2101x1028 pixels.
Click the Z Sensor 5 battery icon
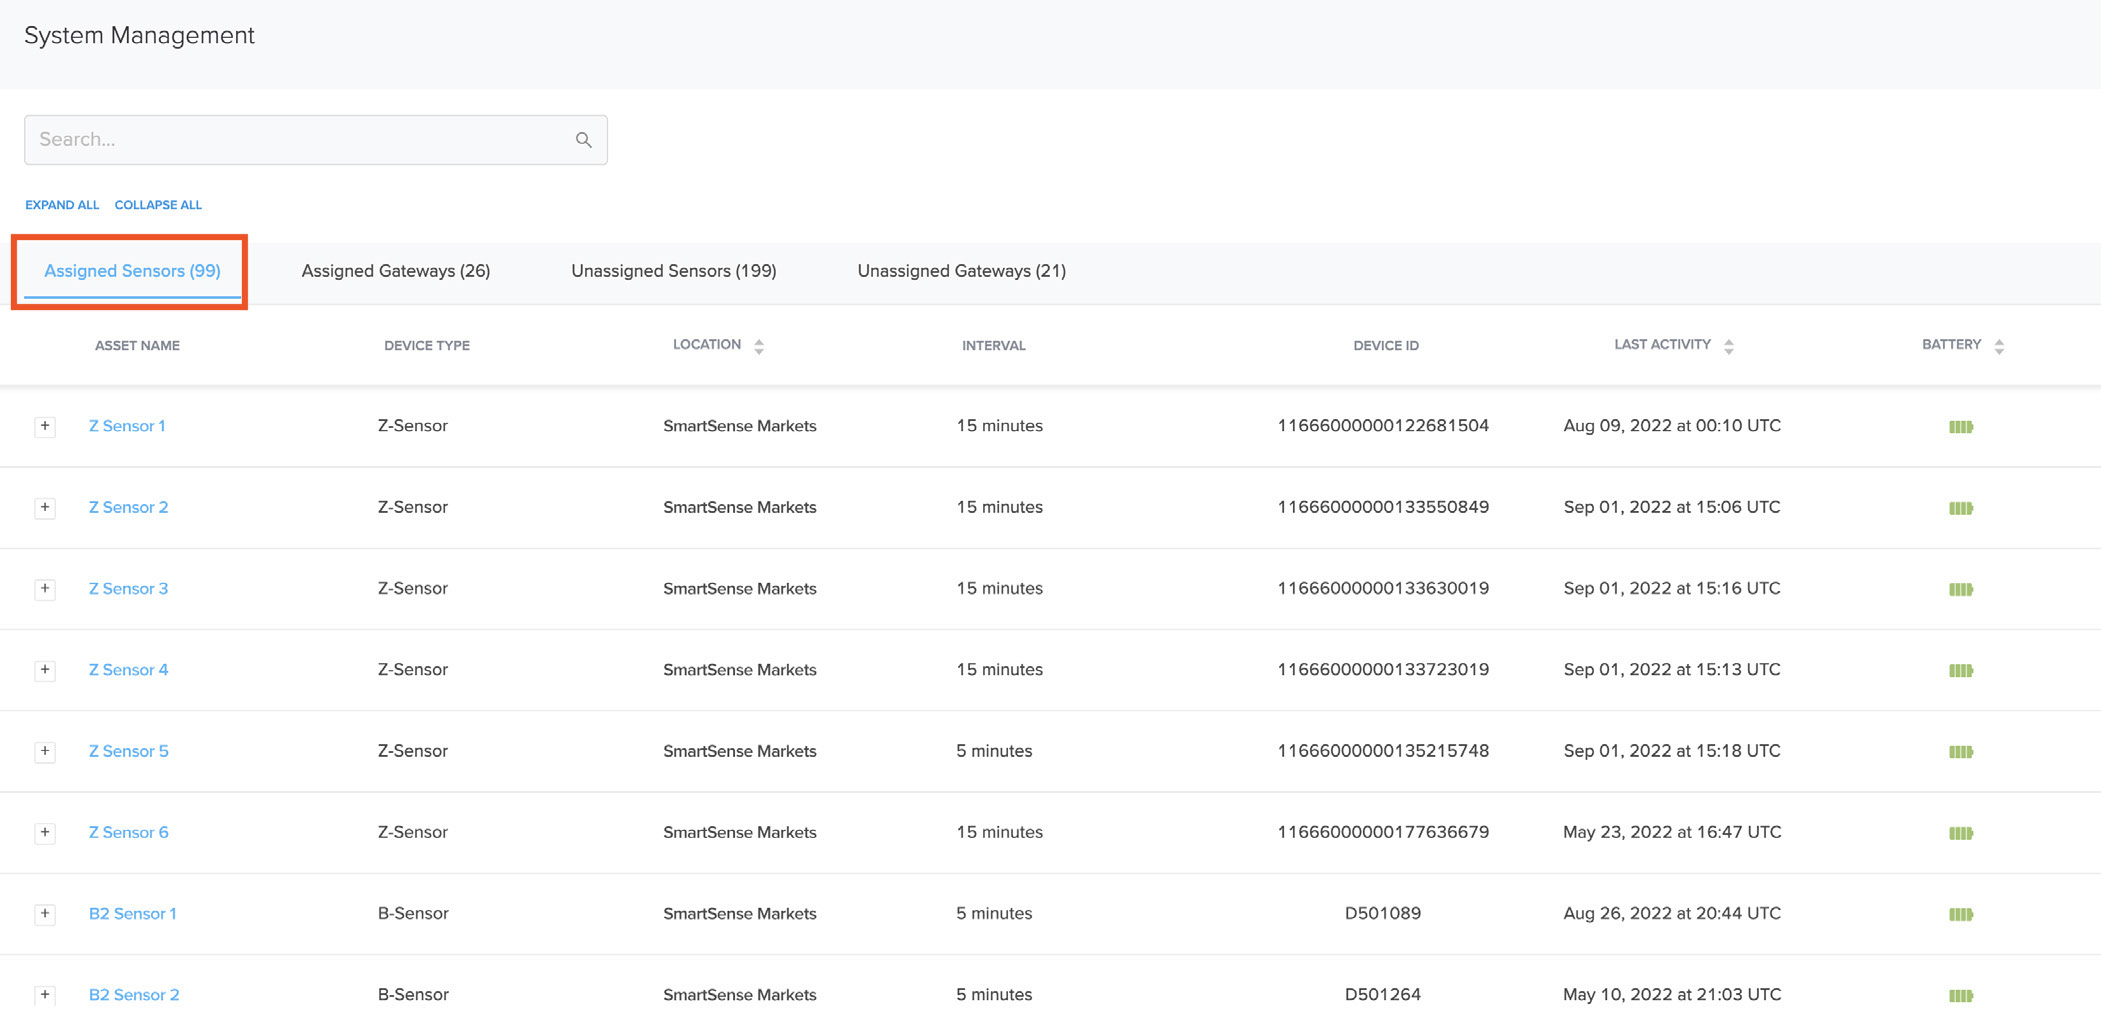point(1961,752)
